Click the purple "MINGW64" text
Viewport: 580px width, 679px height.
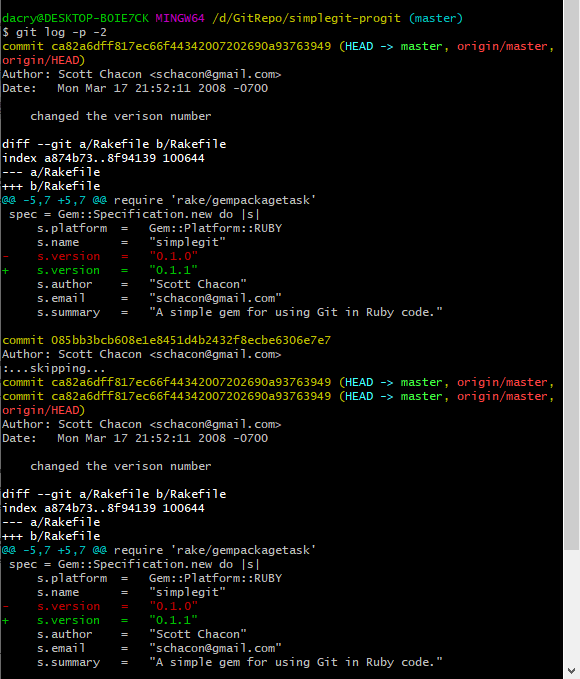pyautogui.click(x=180, y=18)
